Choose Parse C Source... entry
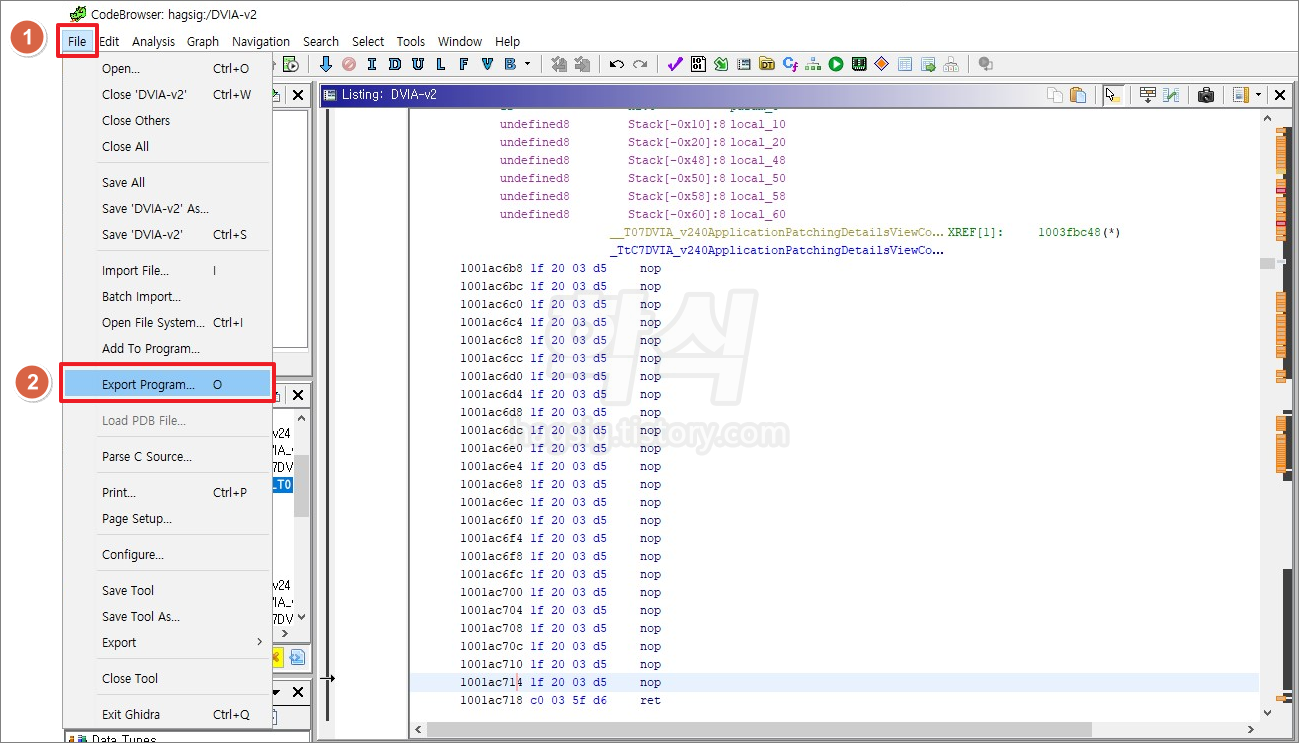1299x743 pixels. coord(167,457)
